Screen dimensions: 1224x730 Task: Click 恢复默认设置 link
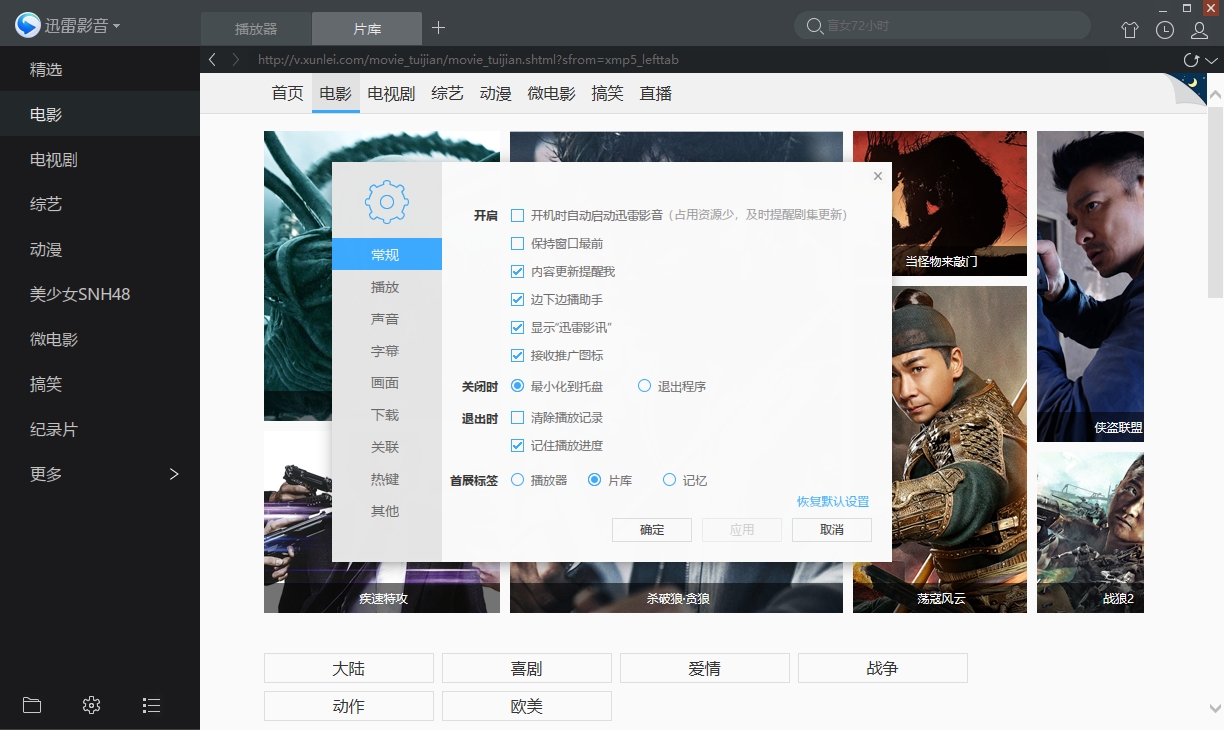click(x=832, y=501)
